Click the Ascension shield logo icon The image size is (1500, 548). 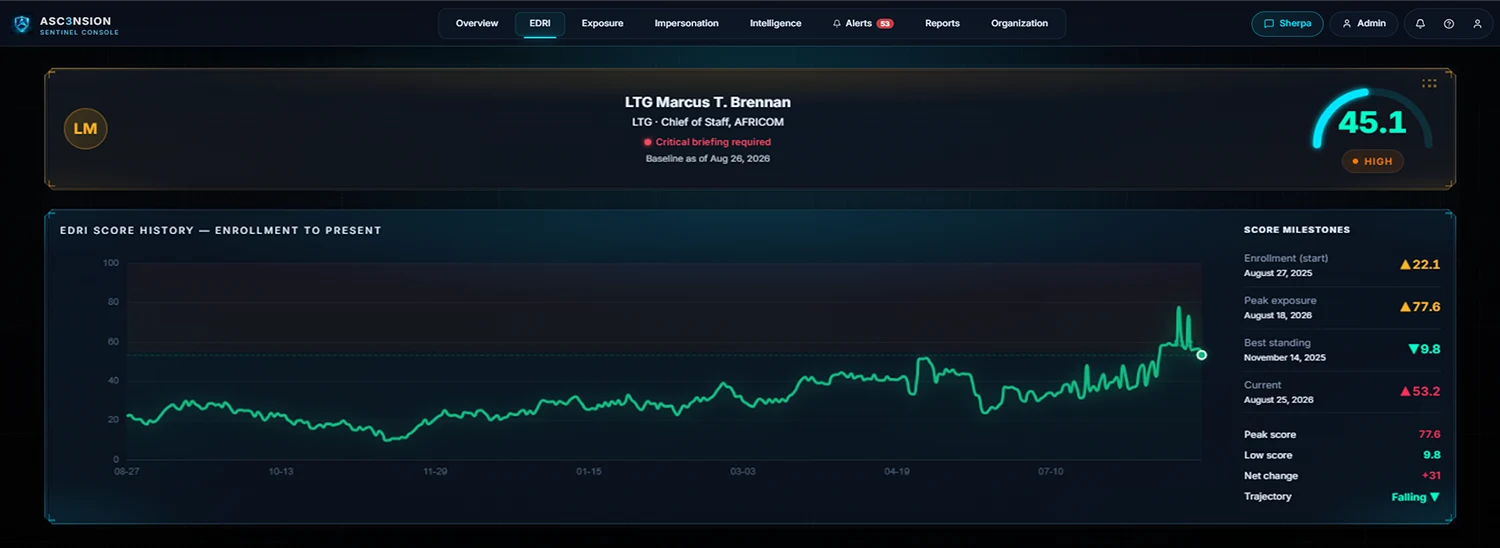21,25
